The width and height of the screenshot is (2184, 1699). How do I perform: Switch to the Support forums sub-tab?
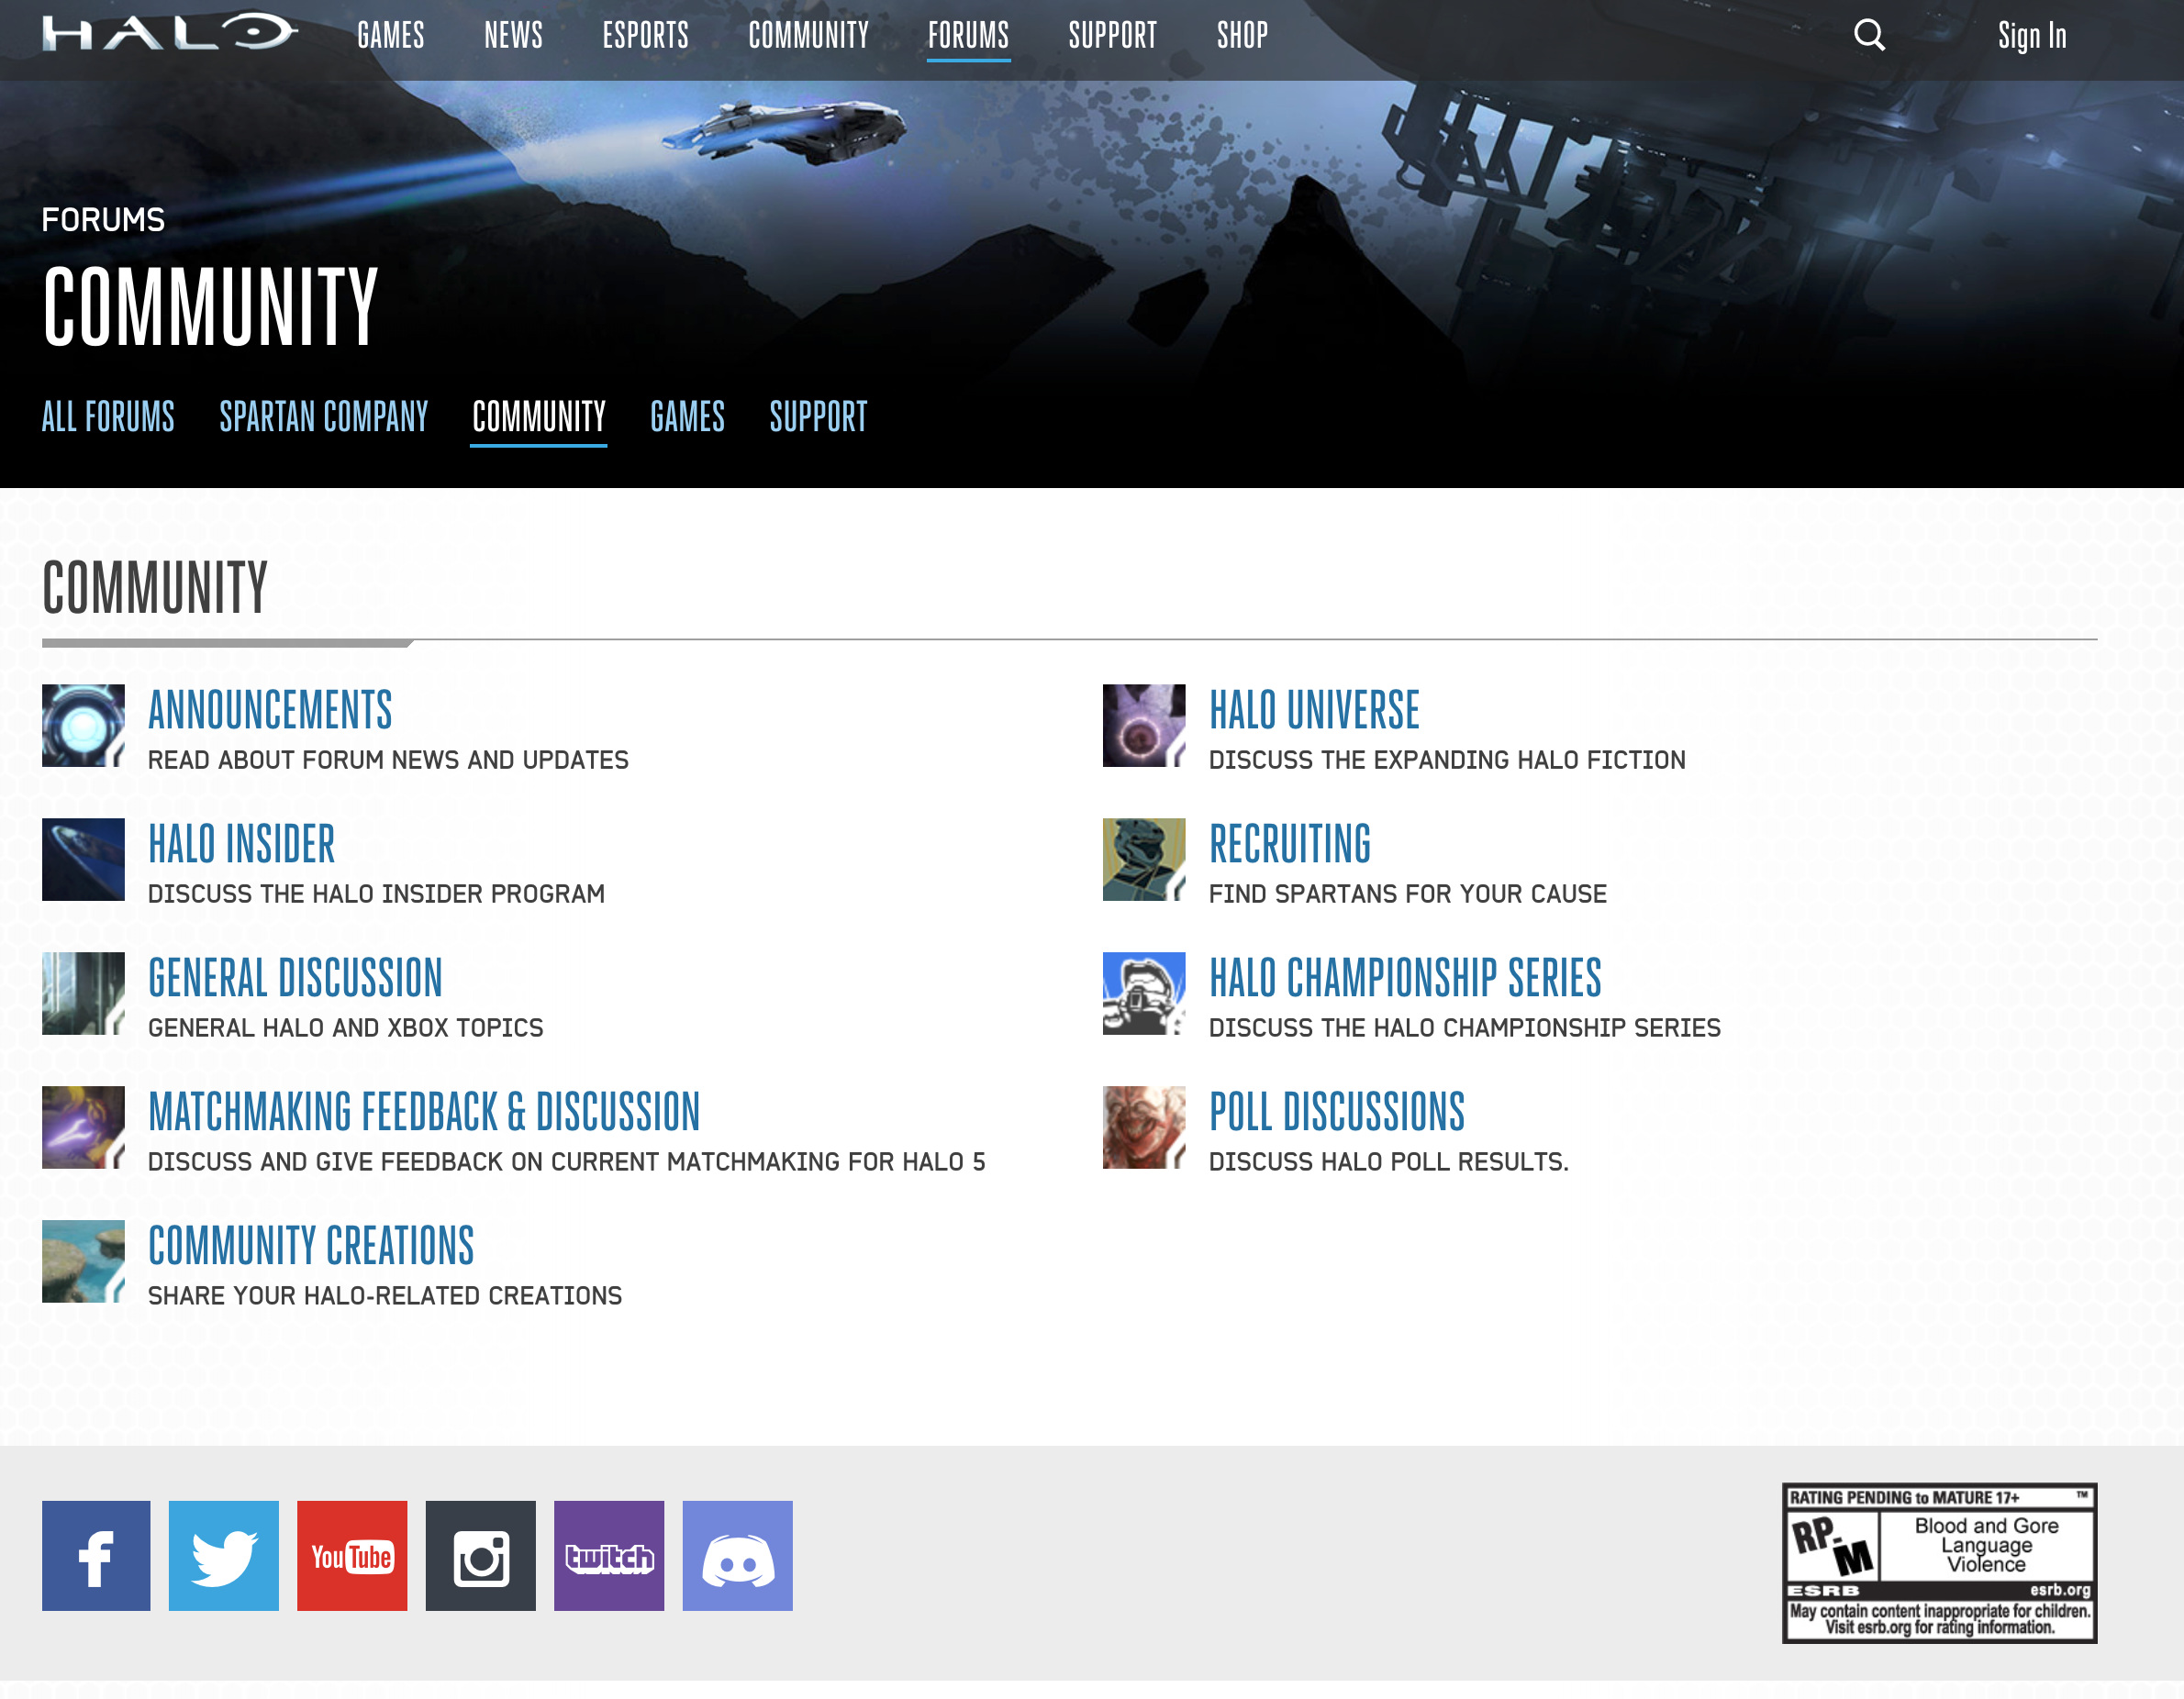pyautogui.click(x=818, y=416)
